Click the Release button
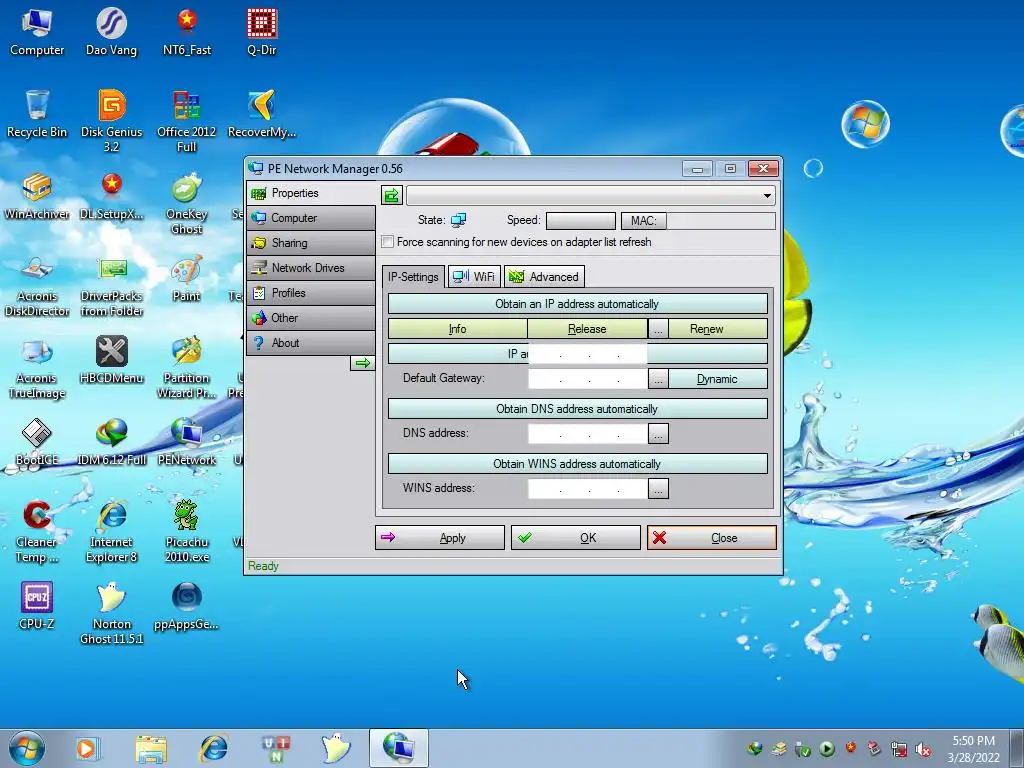 tap(587, 329)
